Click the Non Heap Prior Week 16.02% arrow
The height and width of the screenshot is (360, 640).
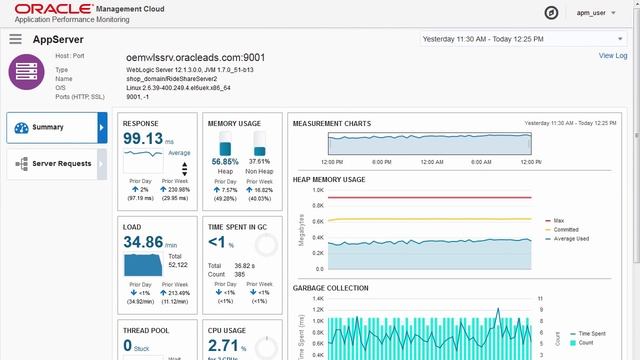coord(249,190)
